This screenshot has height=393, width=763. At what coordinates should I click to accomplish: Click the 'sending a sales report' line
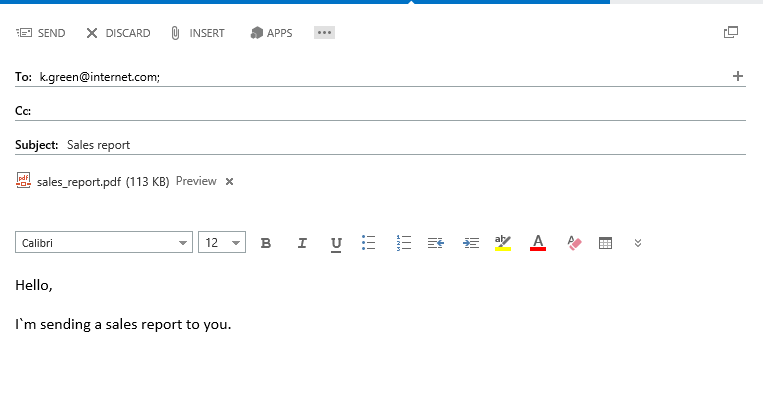[123, 324]
